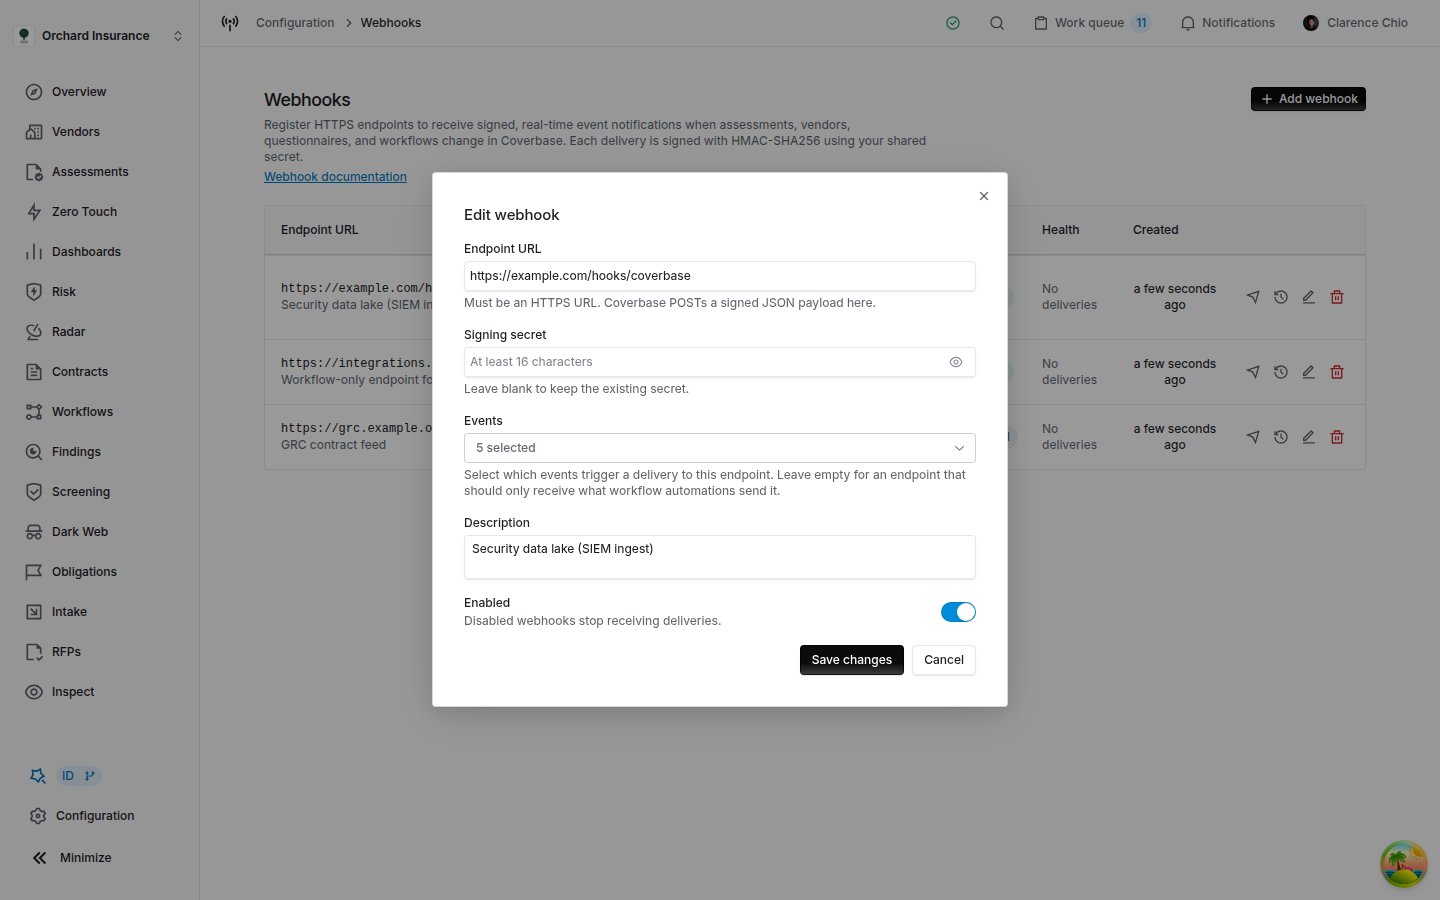Open the Work queue
The width and height of the screenshot is (1440, 900).
(x=1092, y=23)
